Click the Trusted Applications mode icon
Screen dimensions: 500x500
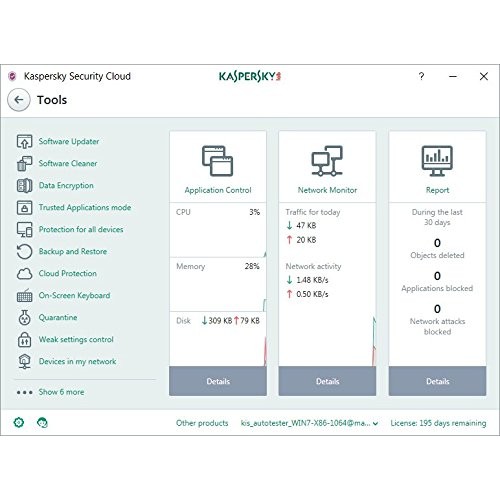tap(24, 207)
